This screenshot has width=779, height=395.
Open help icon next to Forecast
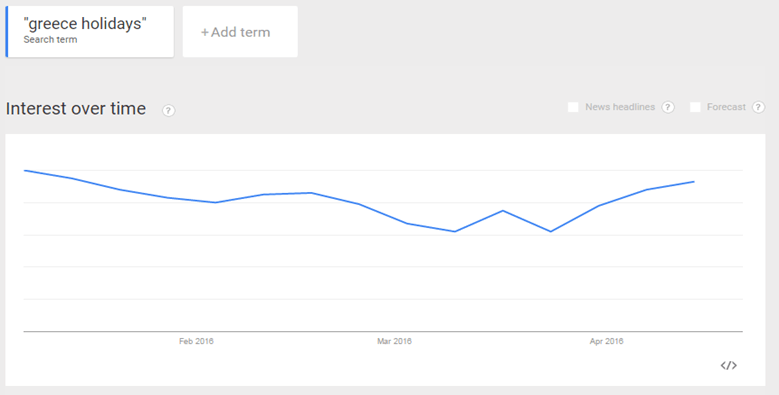(758, 107)
